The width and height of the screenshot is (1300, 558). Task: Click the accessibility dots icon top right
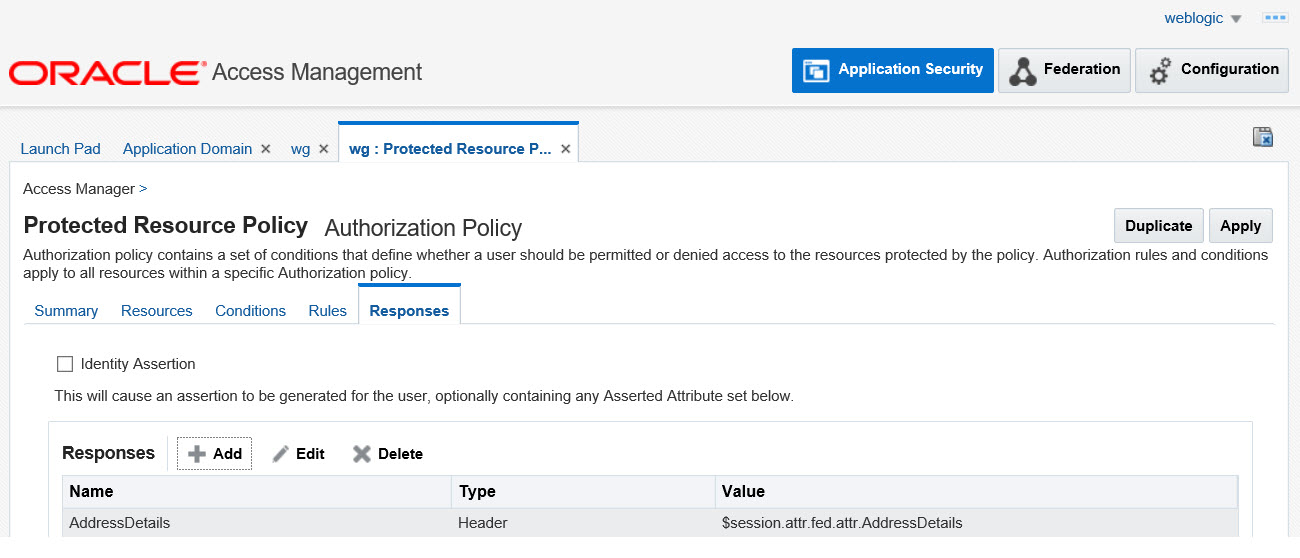click(x=1274, y=18)
